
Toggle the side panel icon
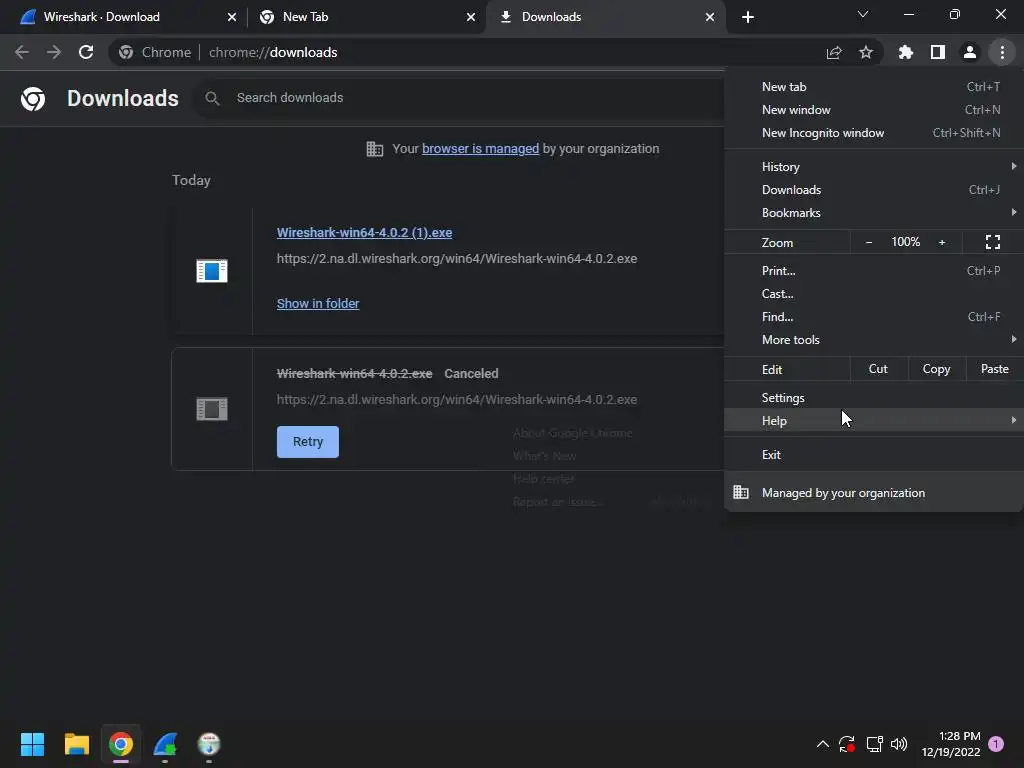coord(938,52)
